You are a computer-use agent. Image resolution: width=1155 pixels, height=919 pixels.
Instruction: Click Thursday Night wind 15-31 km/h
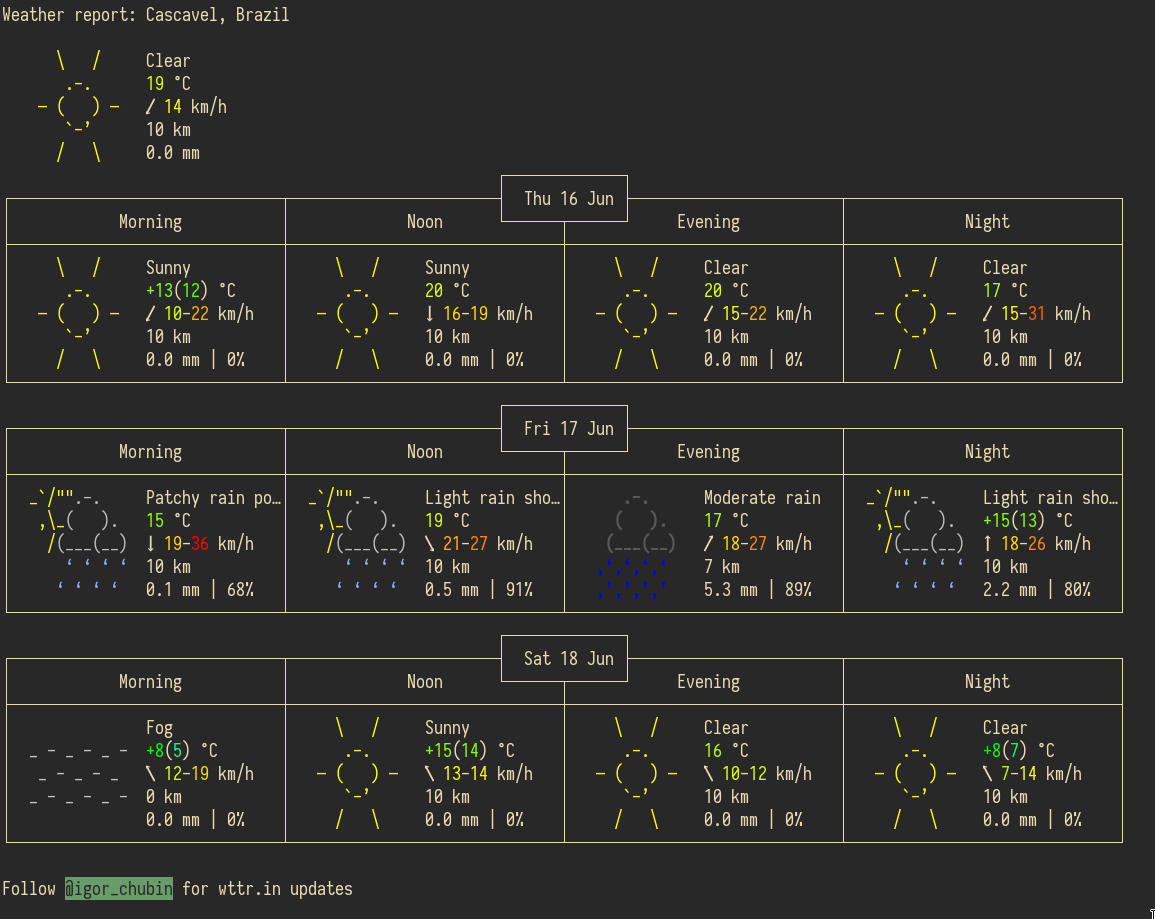tap(1037, 314)
